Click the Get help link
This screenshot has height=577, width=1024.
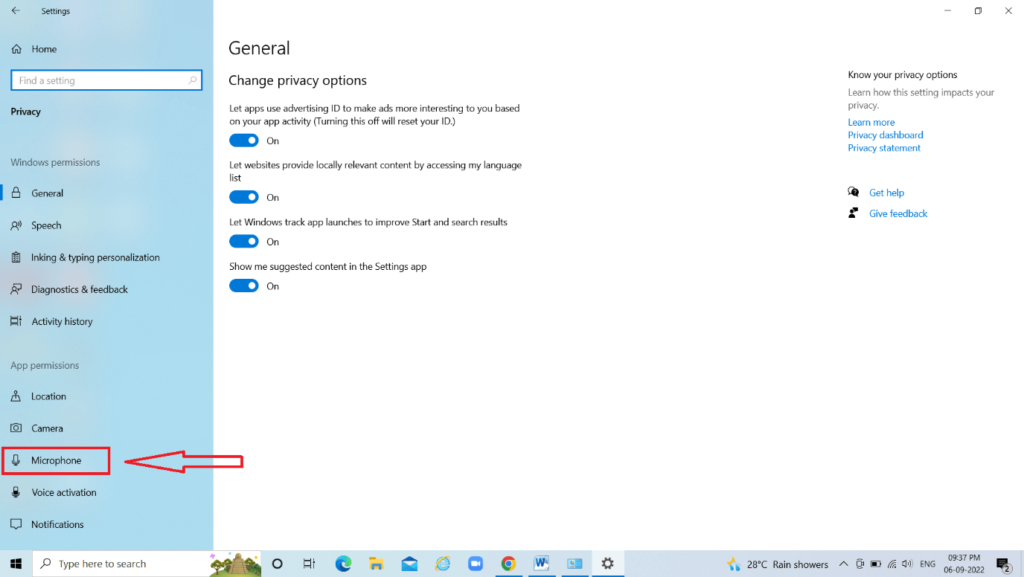point(886,193)
